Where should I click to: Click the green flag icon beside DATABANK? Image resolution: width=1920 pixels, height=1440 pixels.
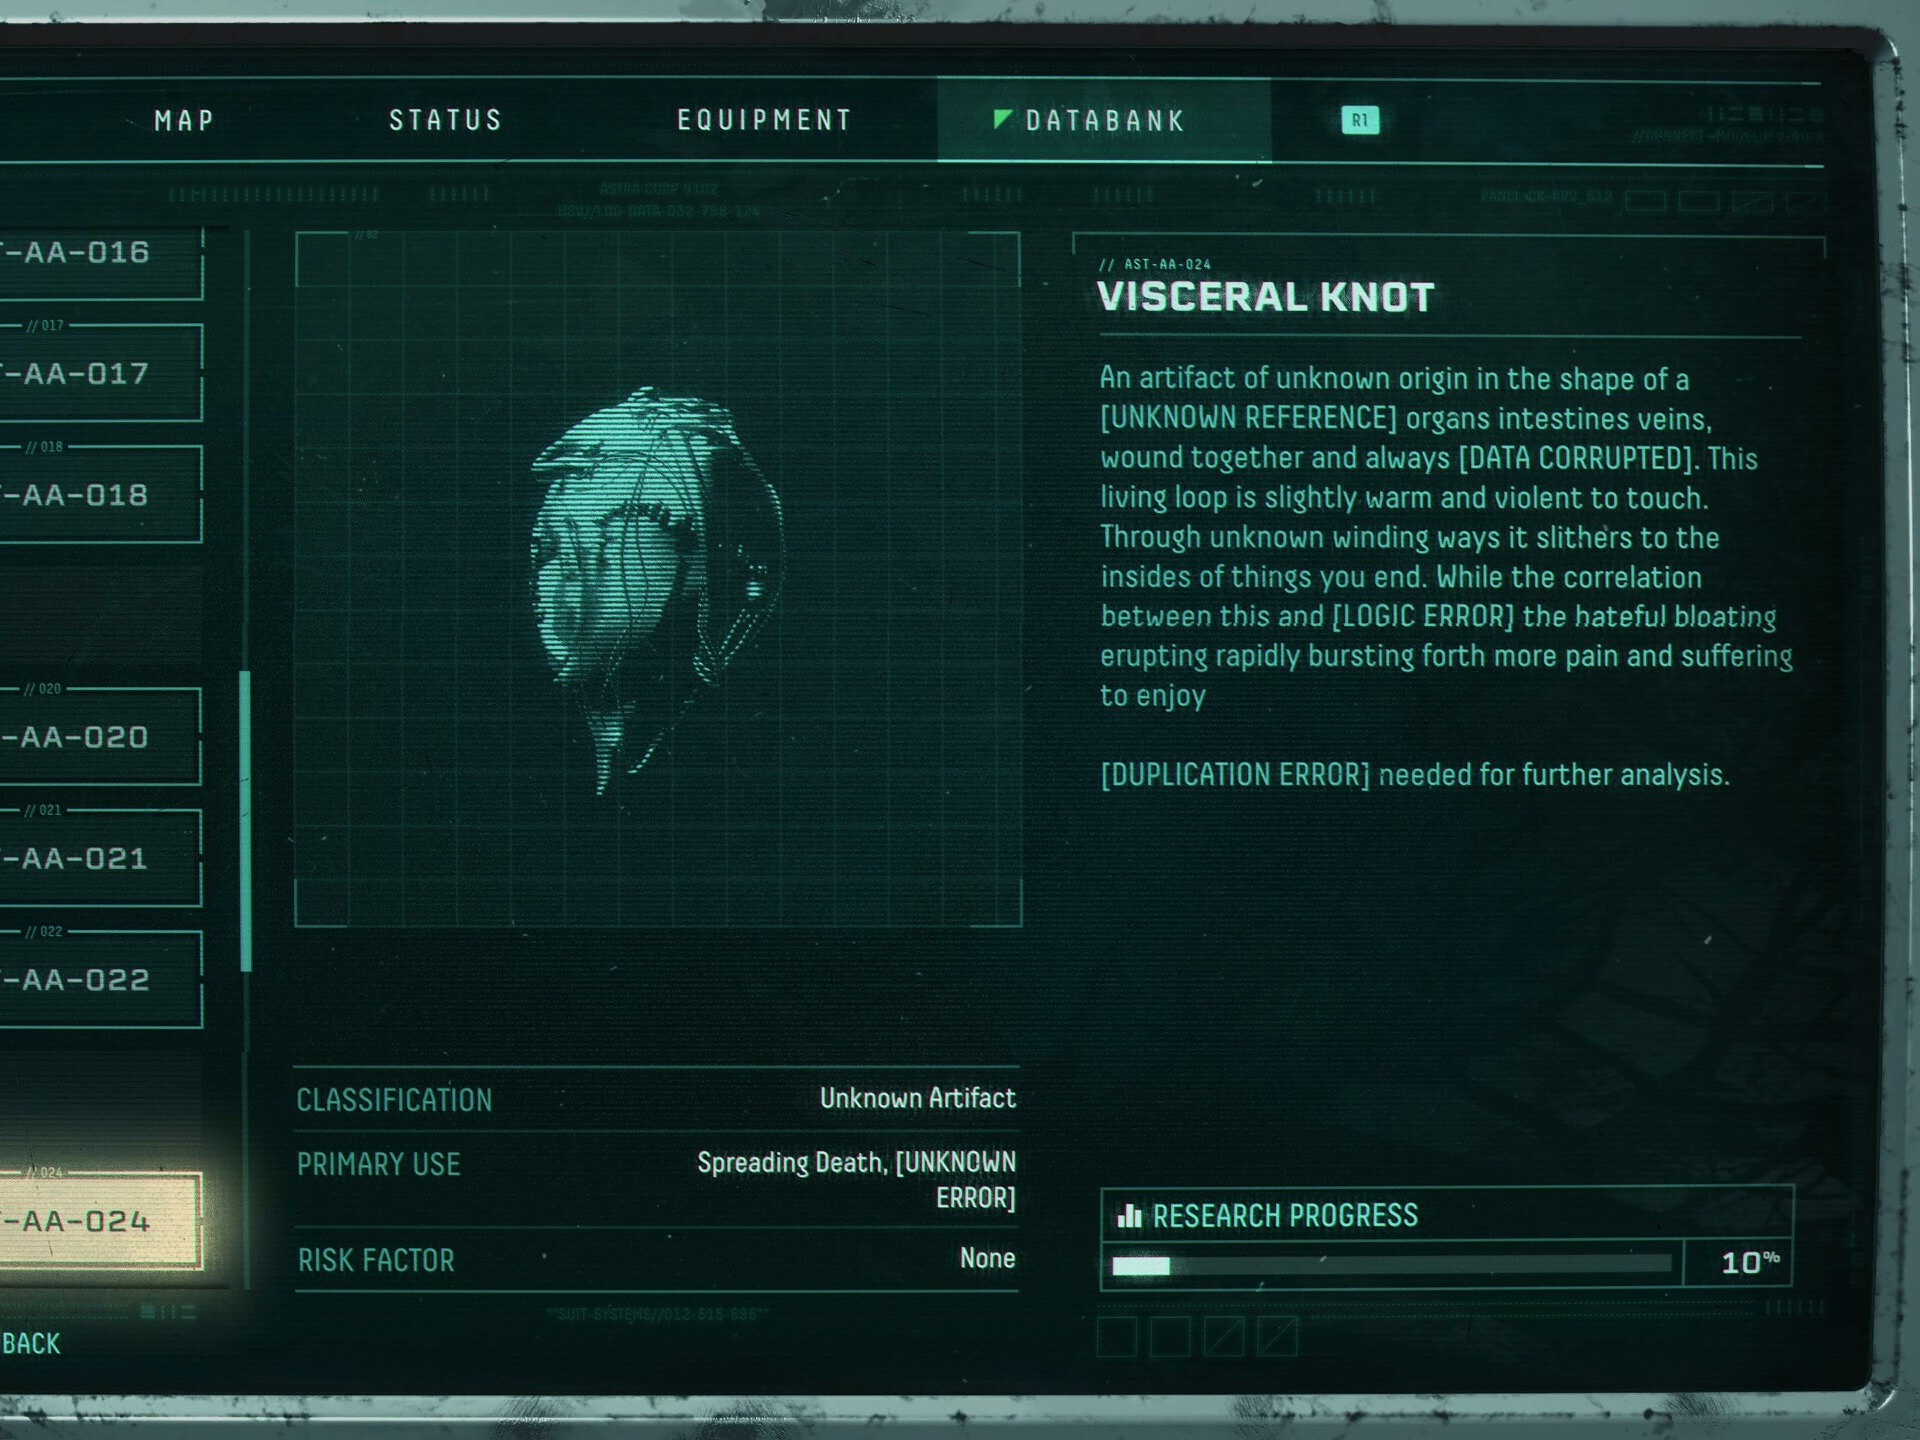coord(1002,120)
